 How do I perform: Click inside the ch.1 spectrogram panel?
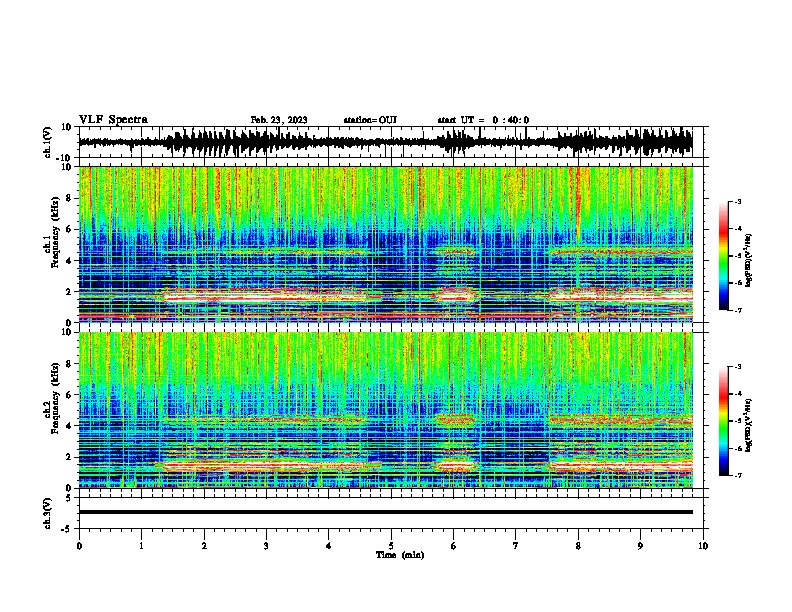(x=385, y=244)
